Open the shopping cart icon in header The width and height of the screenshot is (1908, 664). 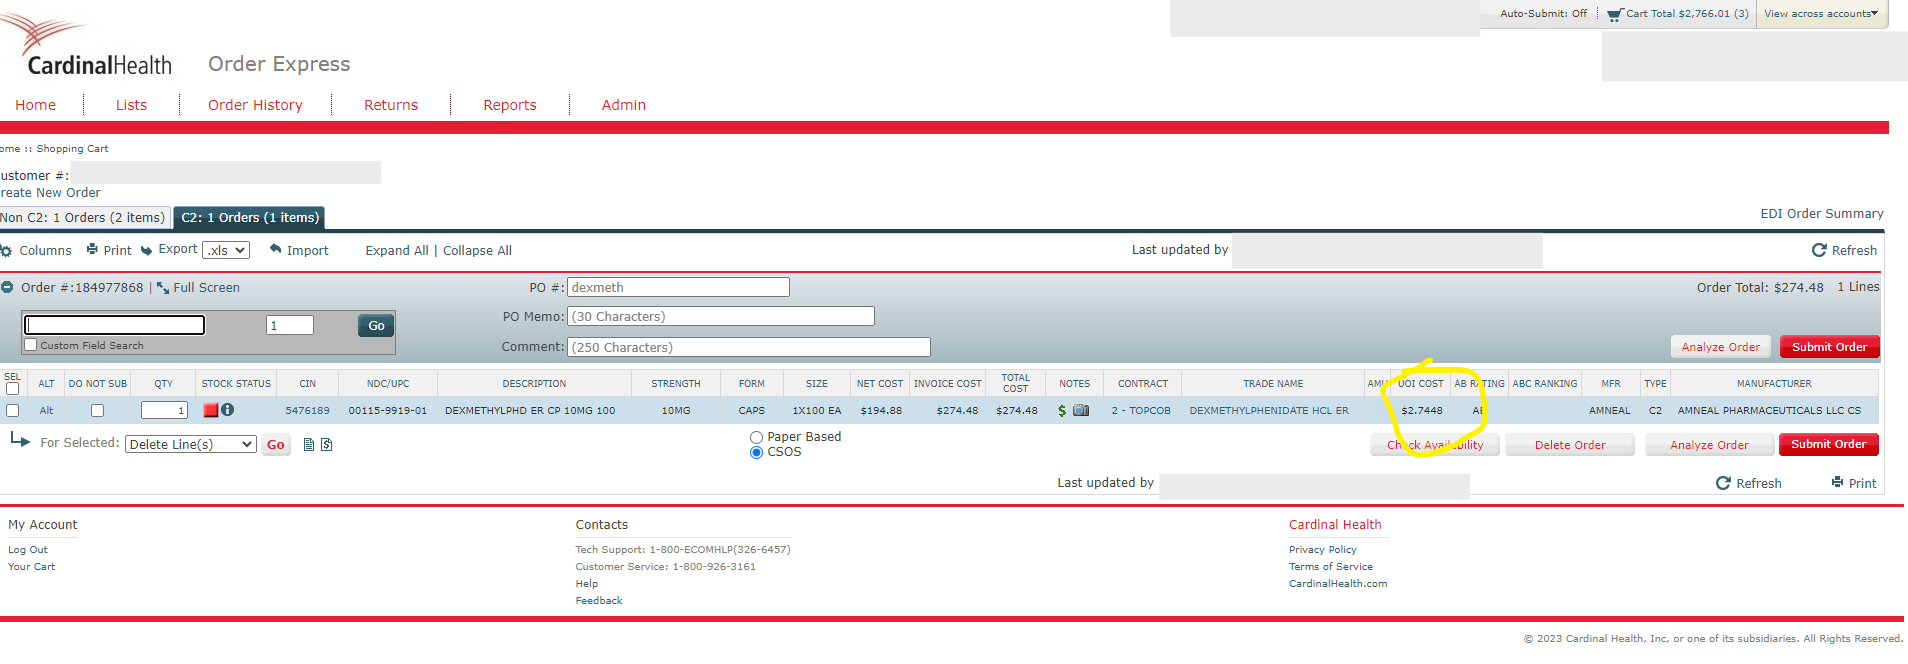tap(1614, 15)
